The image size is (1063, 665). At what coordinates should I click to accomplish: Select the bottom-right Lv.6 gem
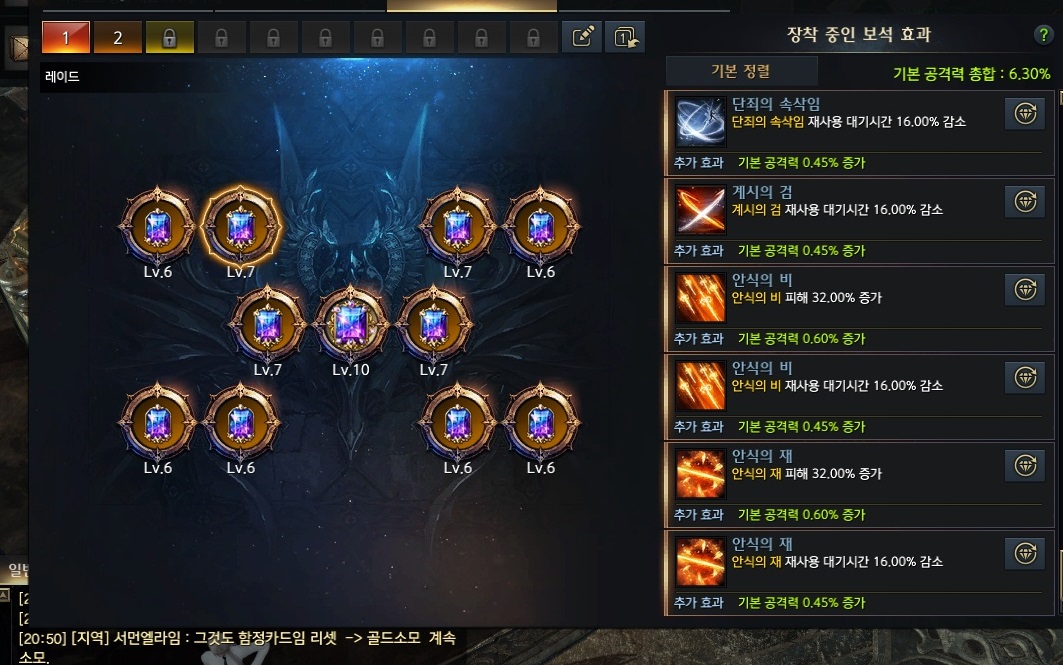540,422
